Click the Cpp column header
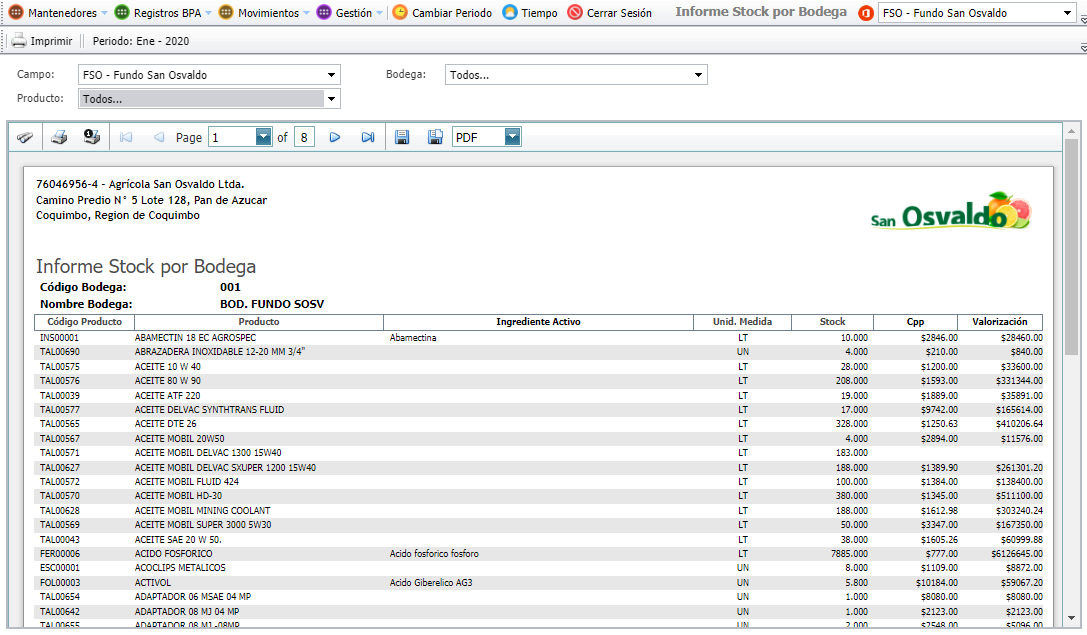The image size is (1087, 635). [x=915, y=322]
